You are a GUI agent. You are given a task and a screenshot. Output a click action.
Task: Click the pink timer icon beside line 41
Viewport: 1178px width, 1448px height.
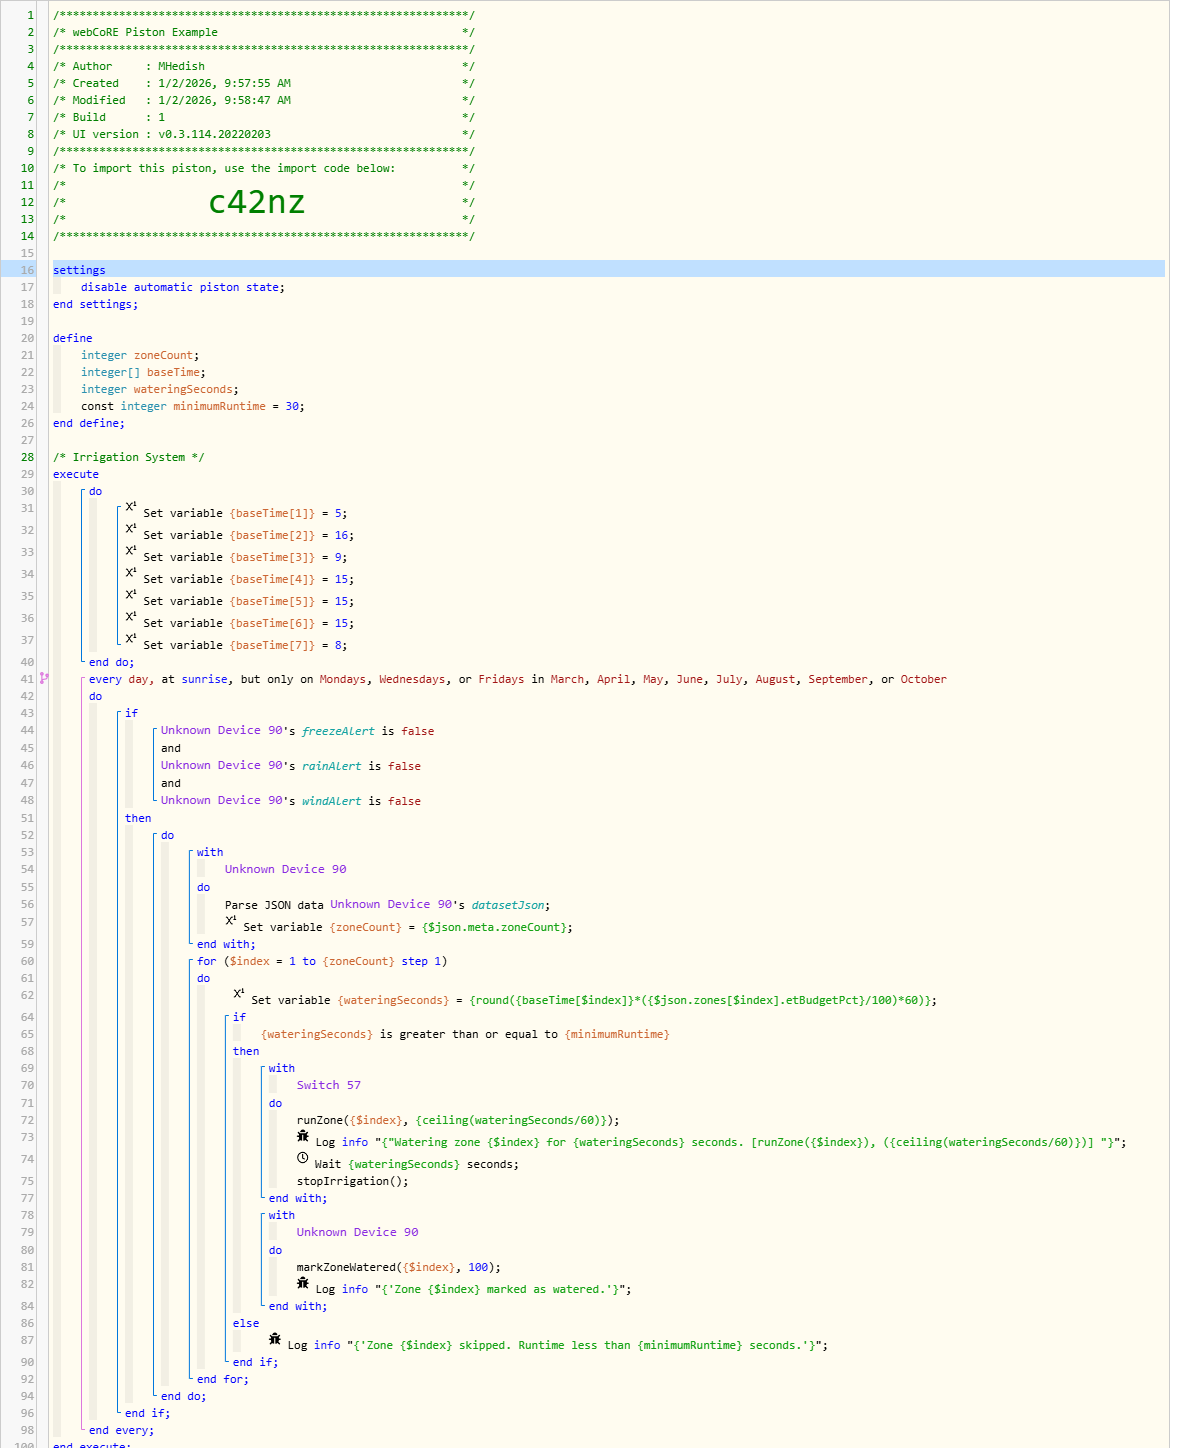44,679
